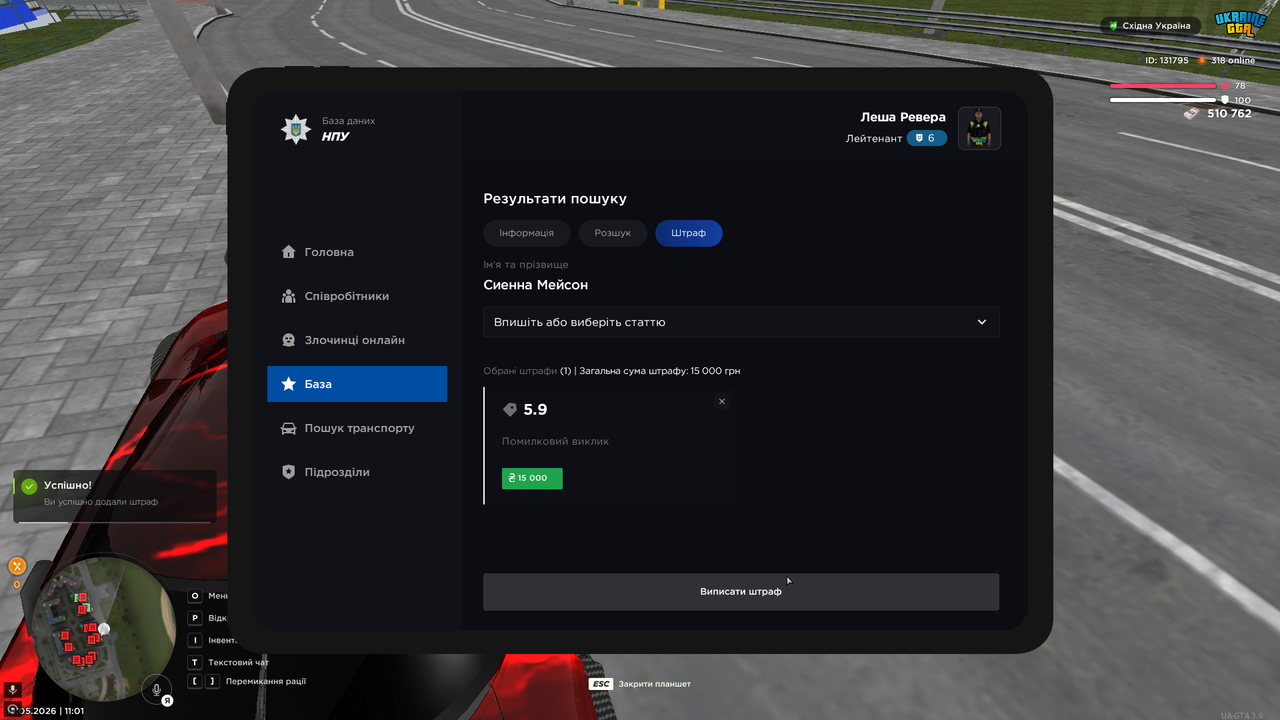Remove the 5.9 fine with the X
Viewport: 1280px width, 720px height.
[722, 401]
